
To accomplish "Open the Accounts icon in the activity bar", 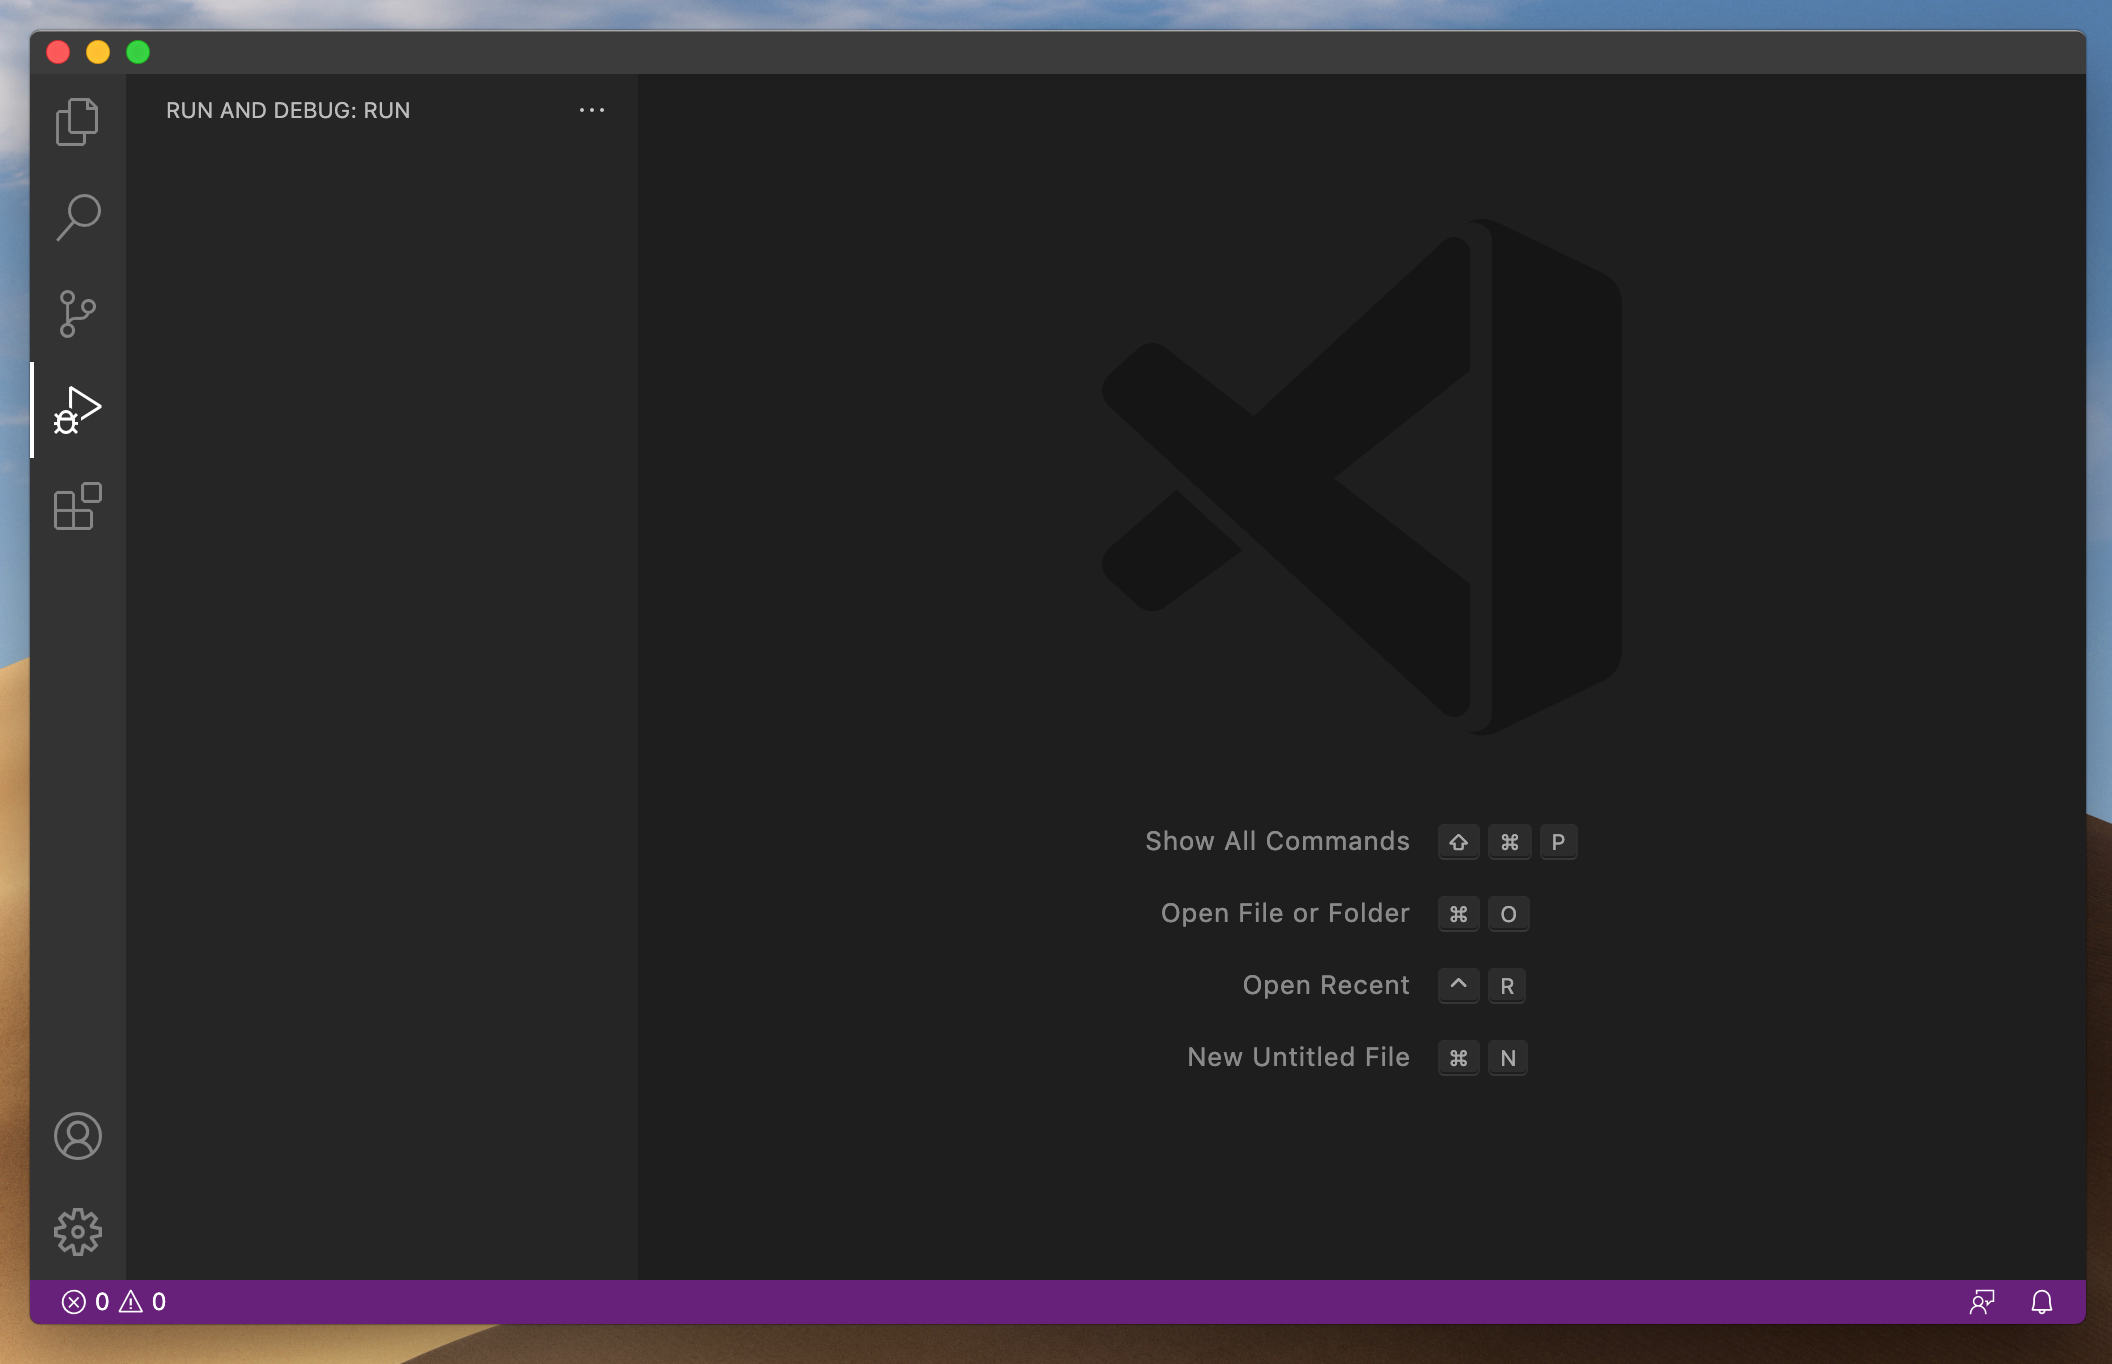I will click(78, 1136).
